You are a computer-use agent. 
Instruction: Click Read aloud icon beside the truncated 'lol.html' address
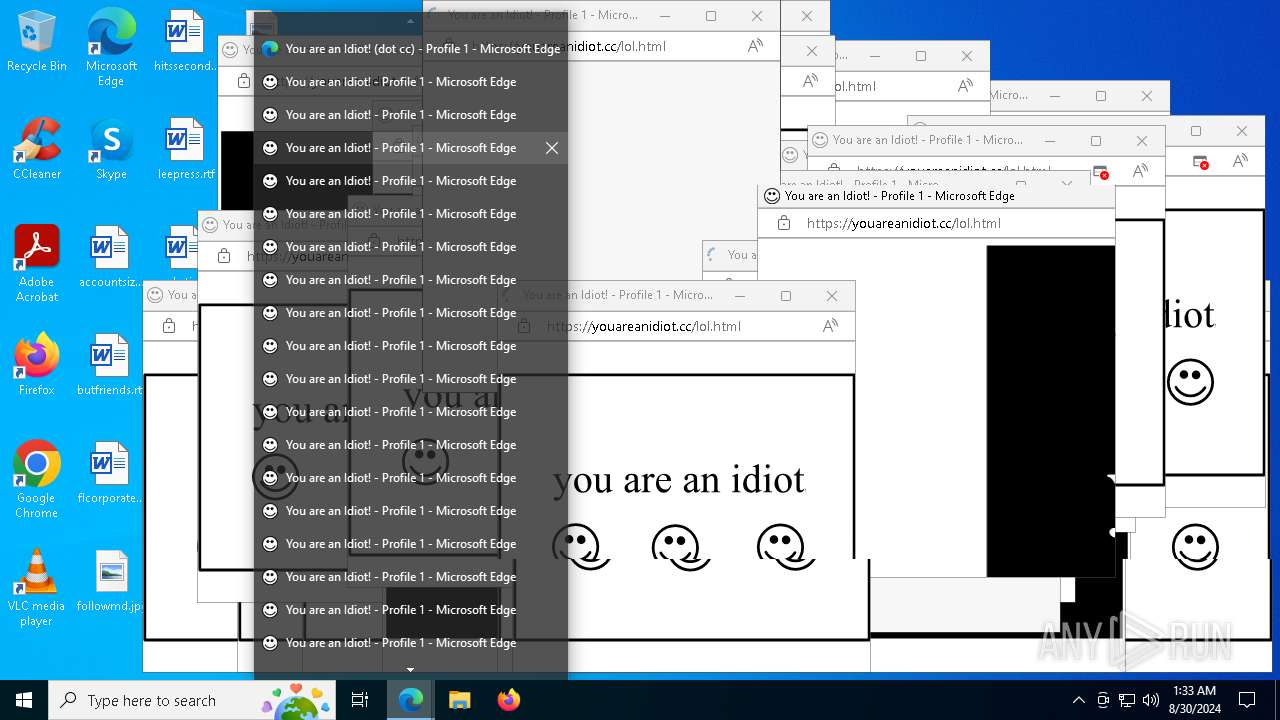coord(965,86)
